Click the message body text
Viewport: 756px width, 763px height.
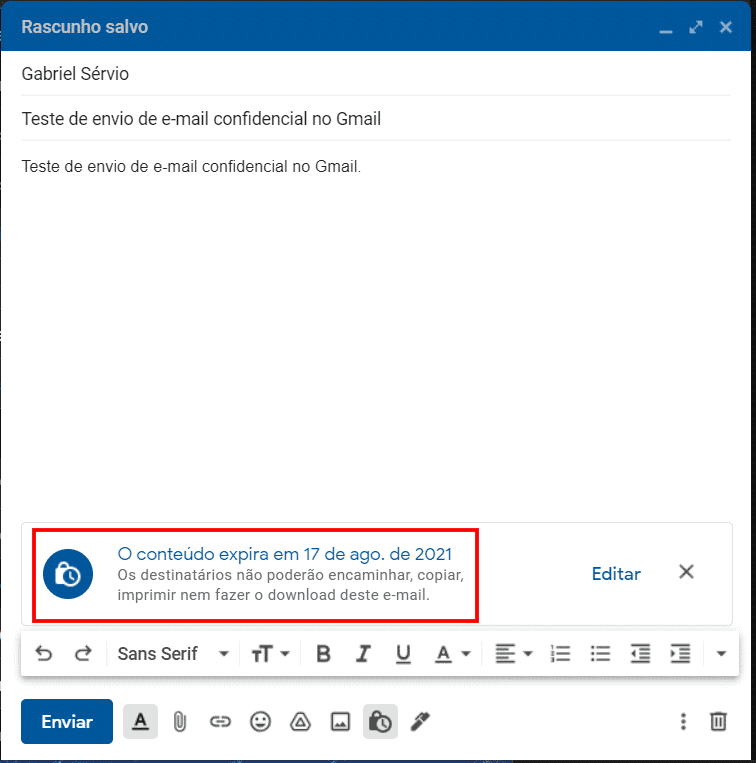click(191, 166)
